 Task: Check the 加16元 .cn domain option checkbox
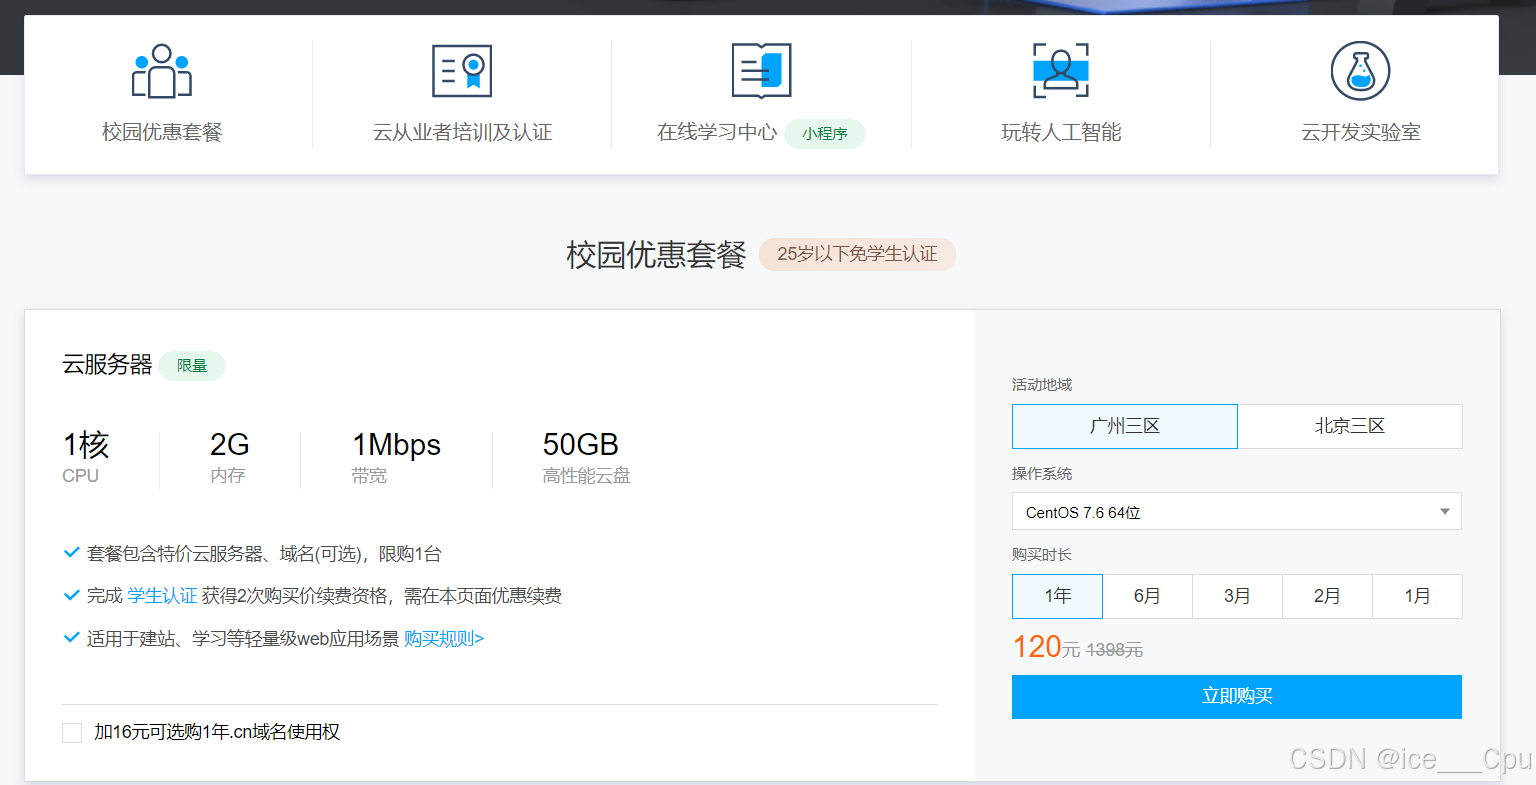(72, 733)
